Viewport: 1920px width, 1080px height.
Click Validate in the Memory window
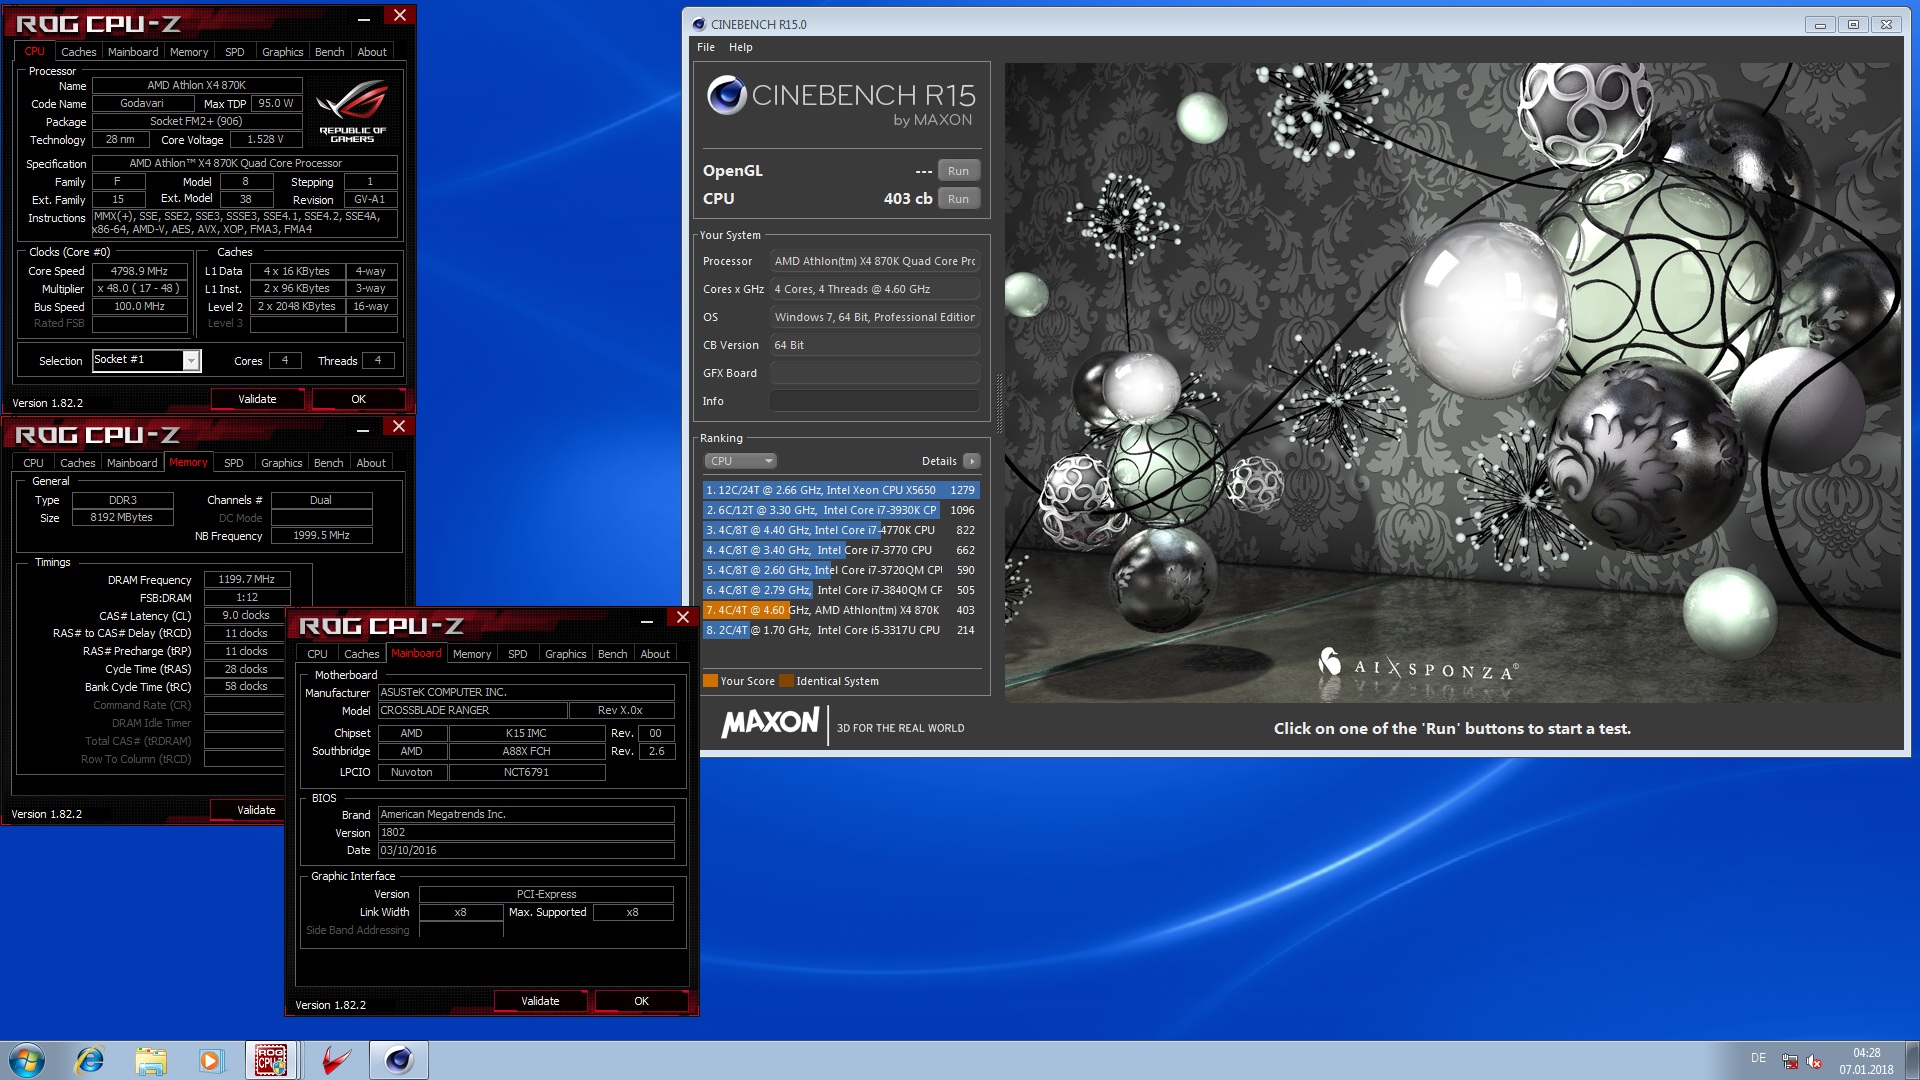(x=248, y=810)
